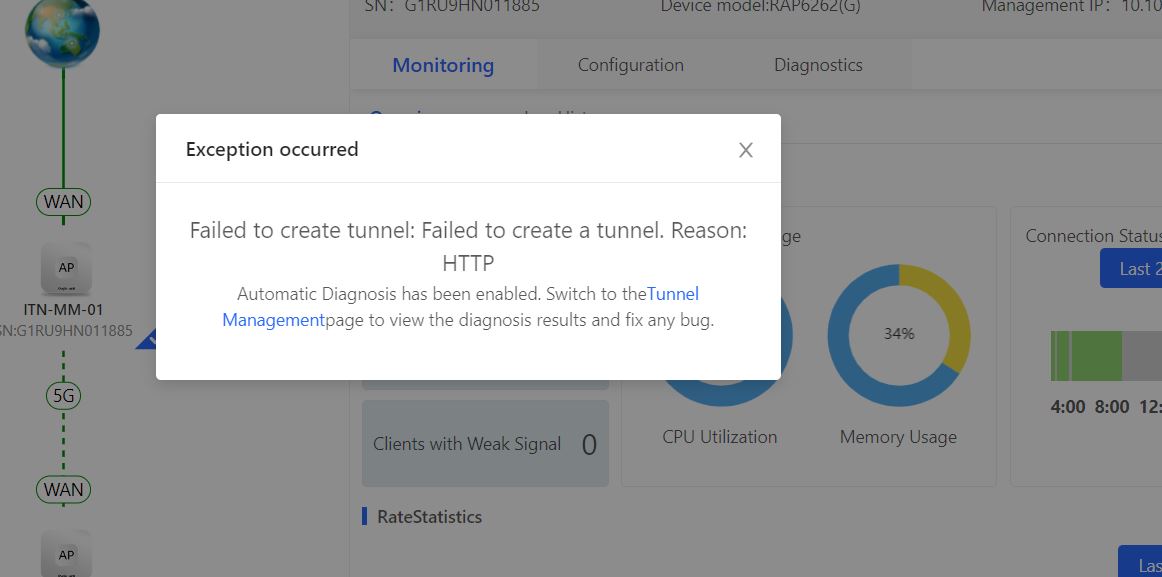
Task: Click green segment of connection status bar
Action: (1086, 356)
